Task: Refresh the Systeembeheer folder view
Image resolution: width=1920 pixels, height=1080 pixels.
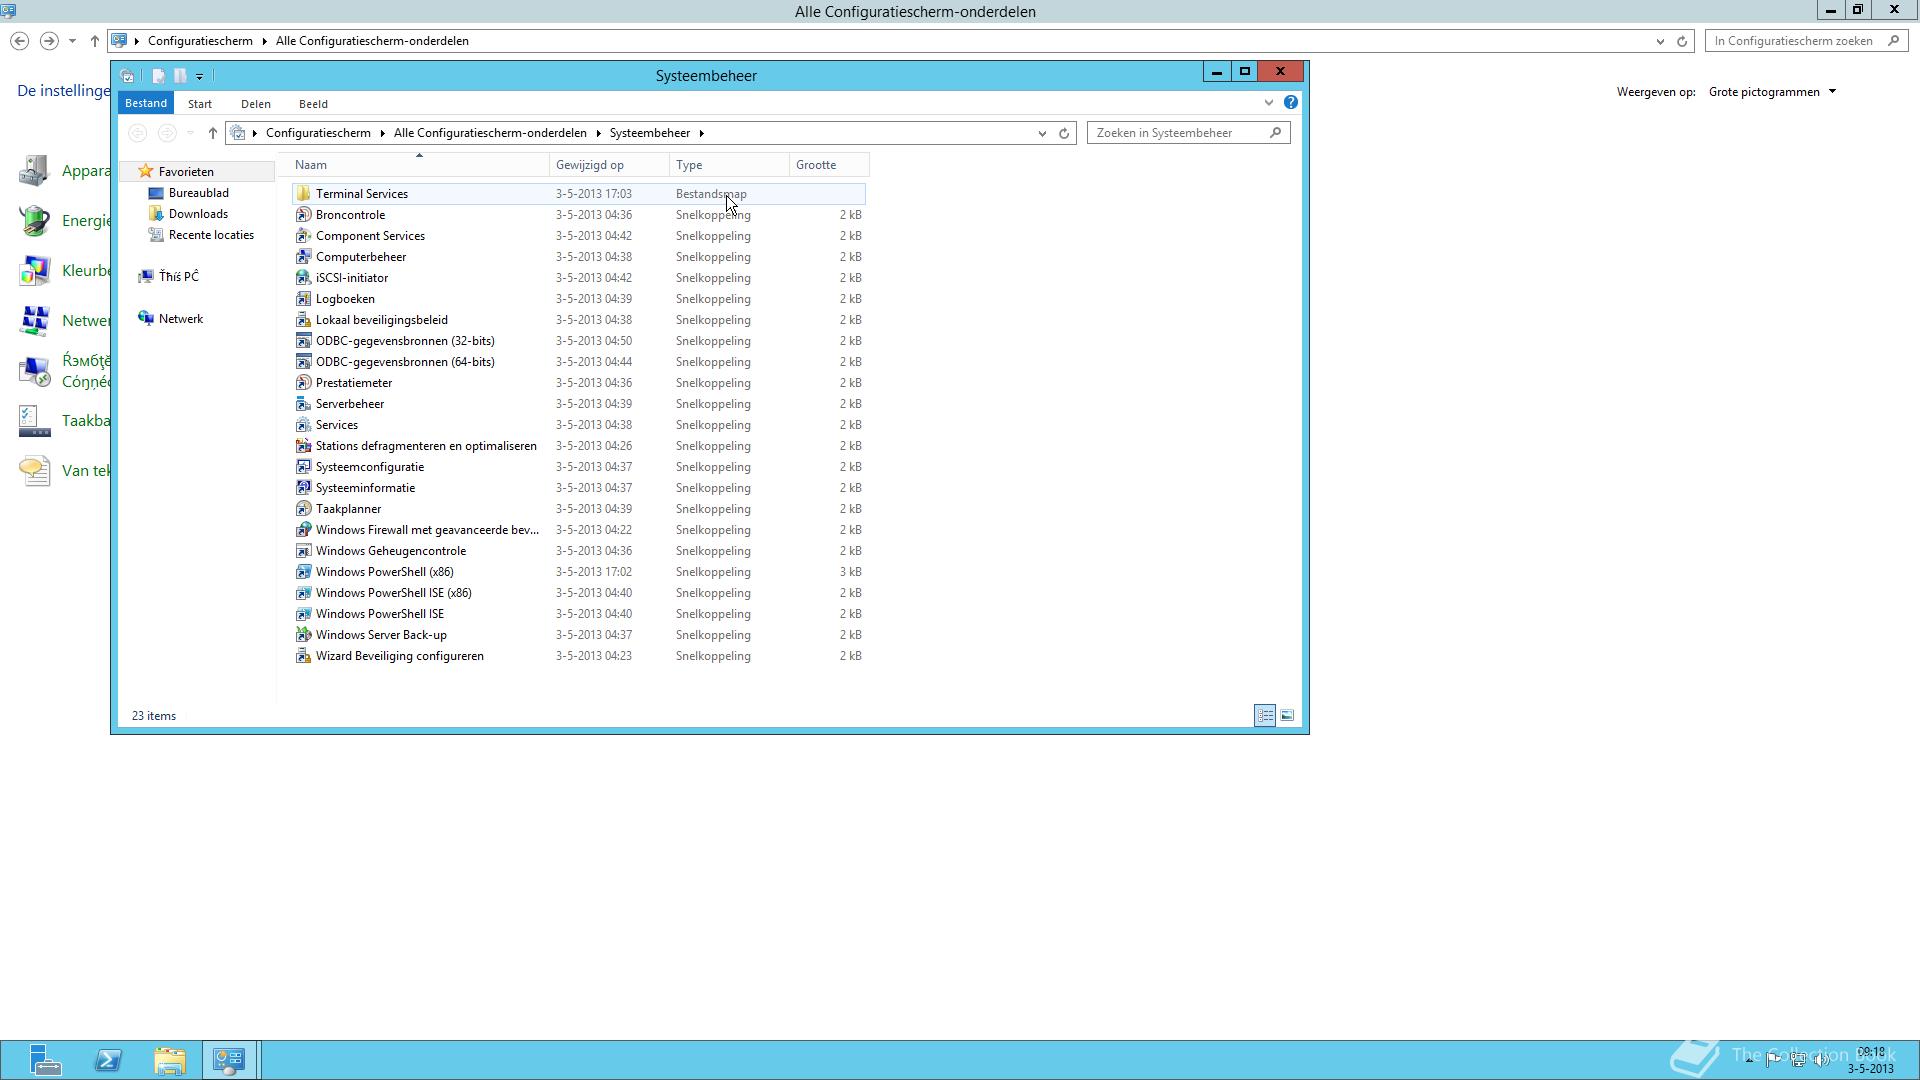Action: pos(1064,133)
